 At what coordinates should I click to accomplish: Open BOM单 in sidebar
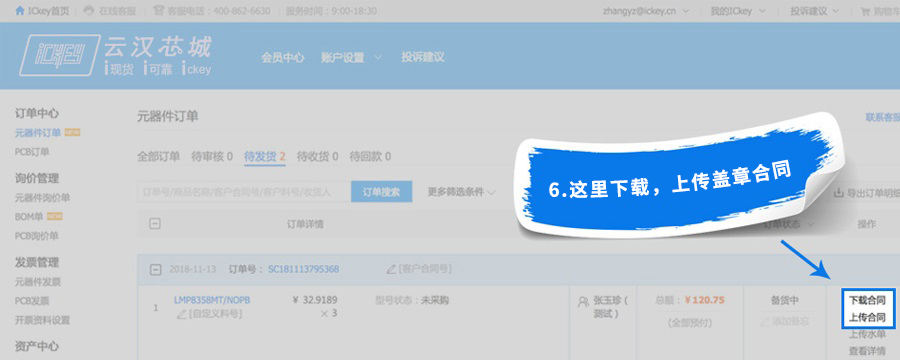29,216
